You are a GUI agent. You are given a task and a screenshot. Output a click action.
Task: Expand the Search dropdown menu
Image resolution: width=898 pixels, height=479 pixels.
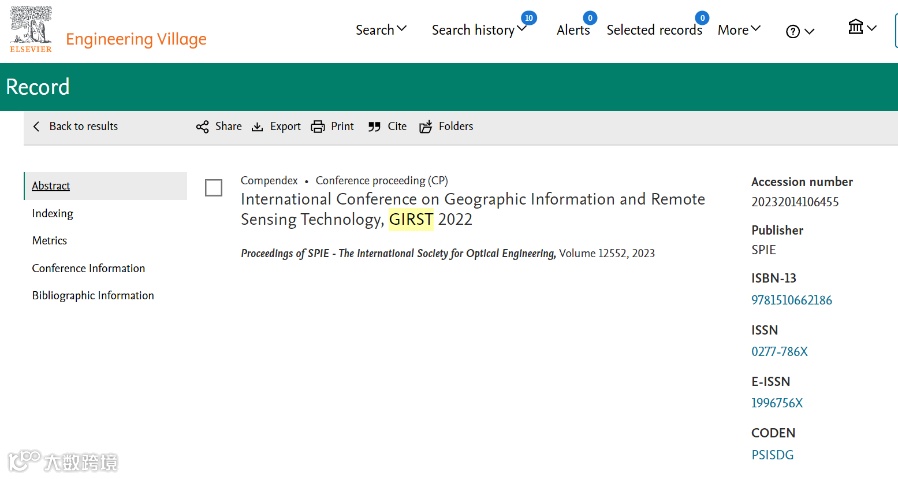coord(381,30)
